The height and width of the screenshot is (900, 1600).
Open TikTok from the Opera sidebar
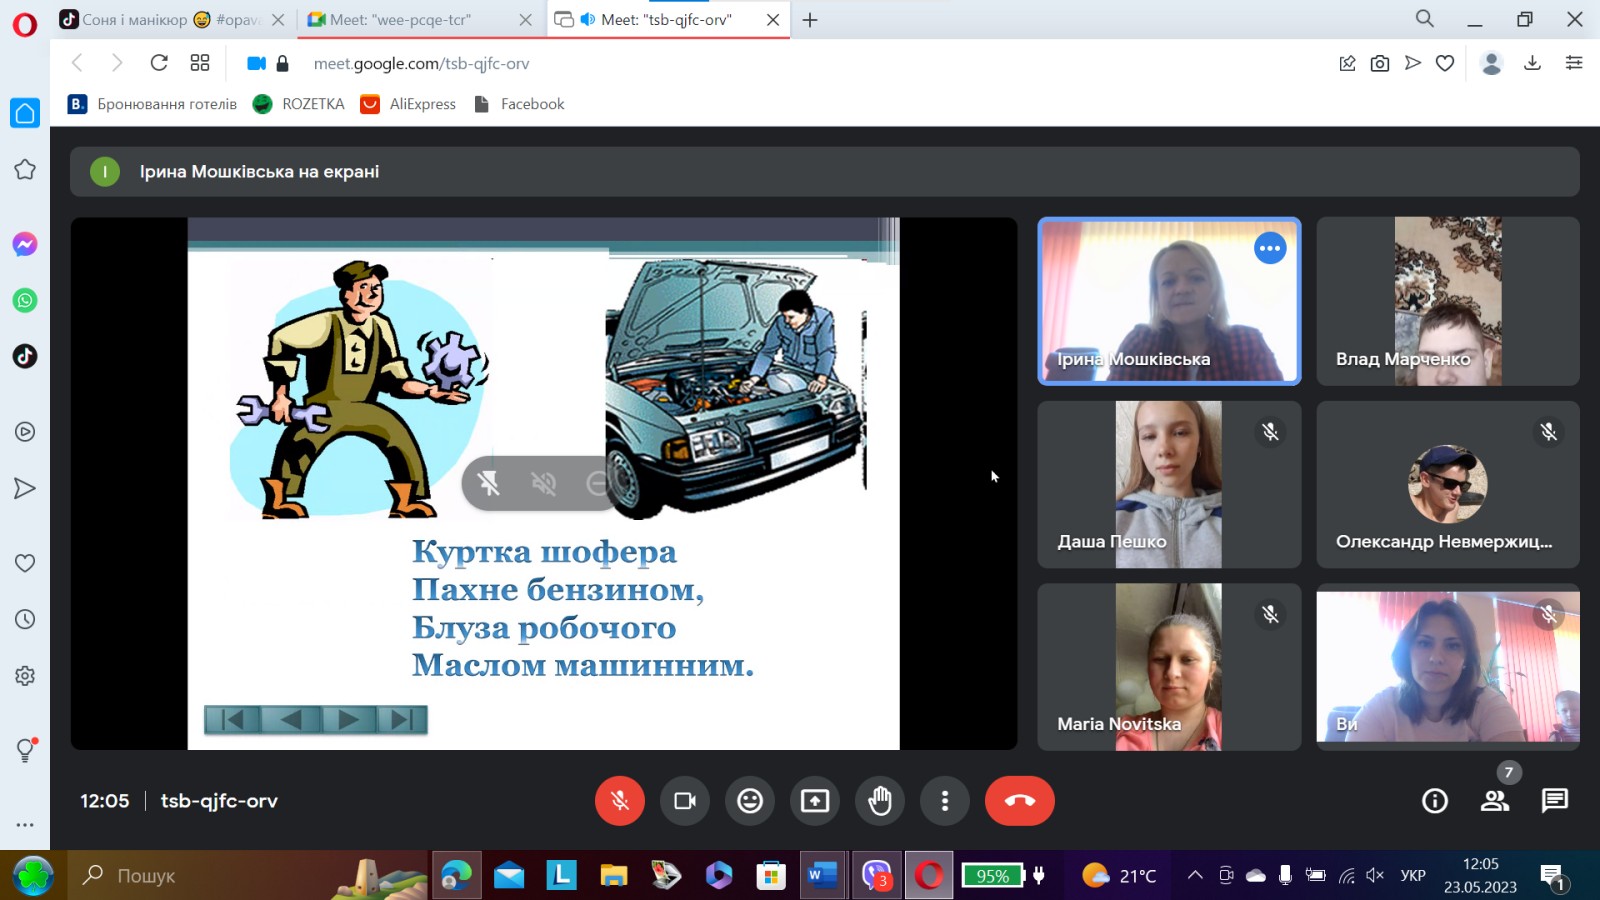click(24, 356)
